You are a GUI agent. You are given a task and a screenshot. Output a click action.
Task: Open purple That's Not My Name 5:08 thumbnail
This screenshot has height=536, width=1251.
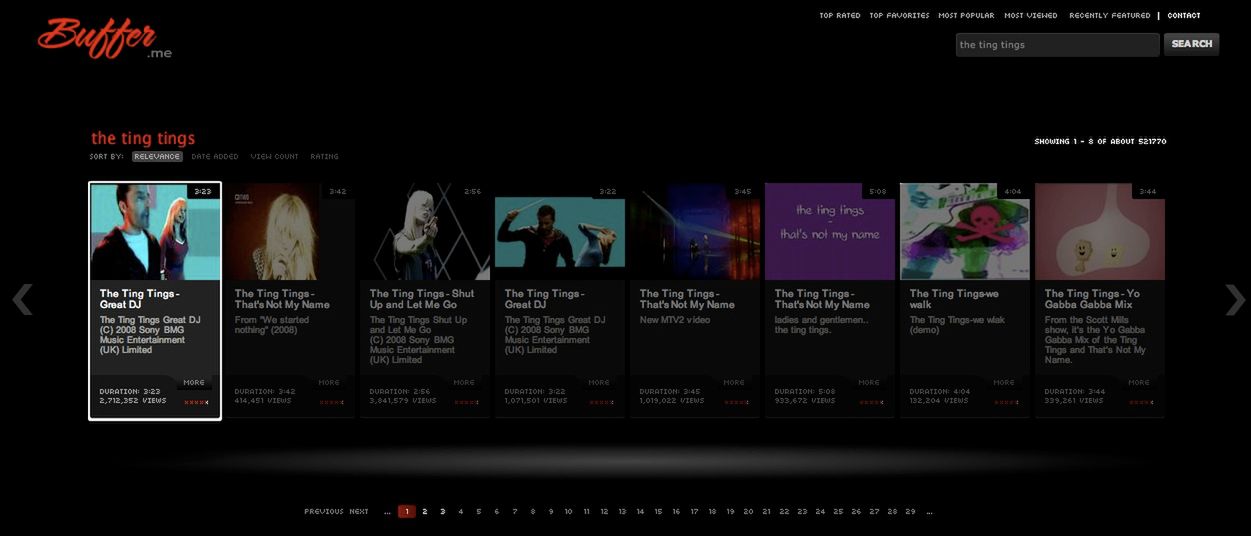coord(830,231)
